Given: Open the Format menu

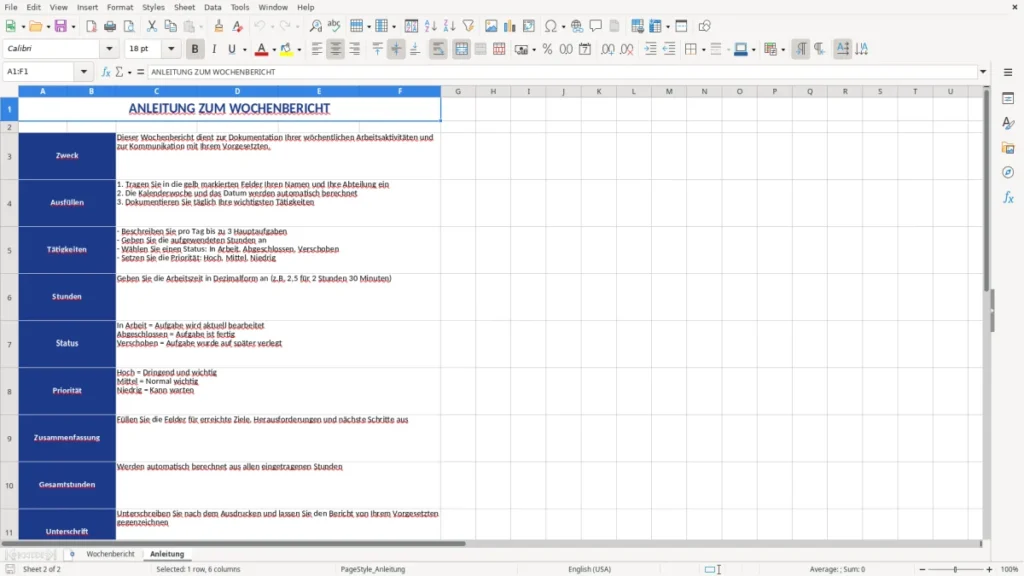Looking at the screenshot, I should (x=120, y=7).
